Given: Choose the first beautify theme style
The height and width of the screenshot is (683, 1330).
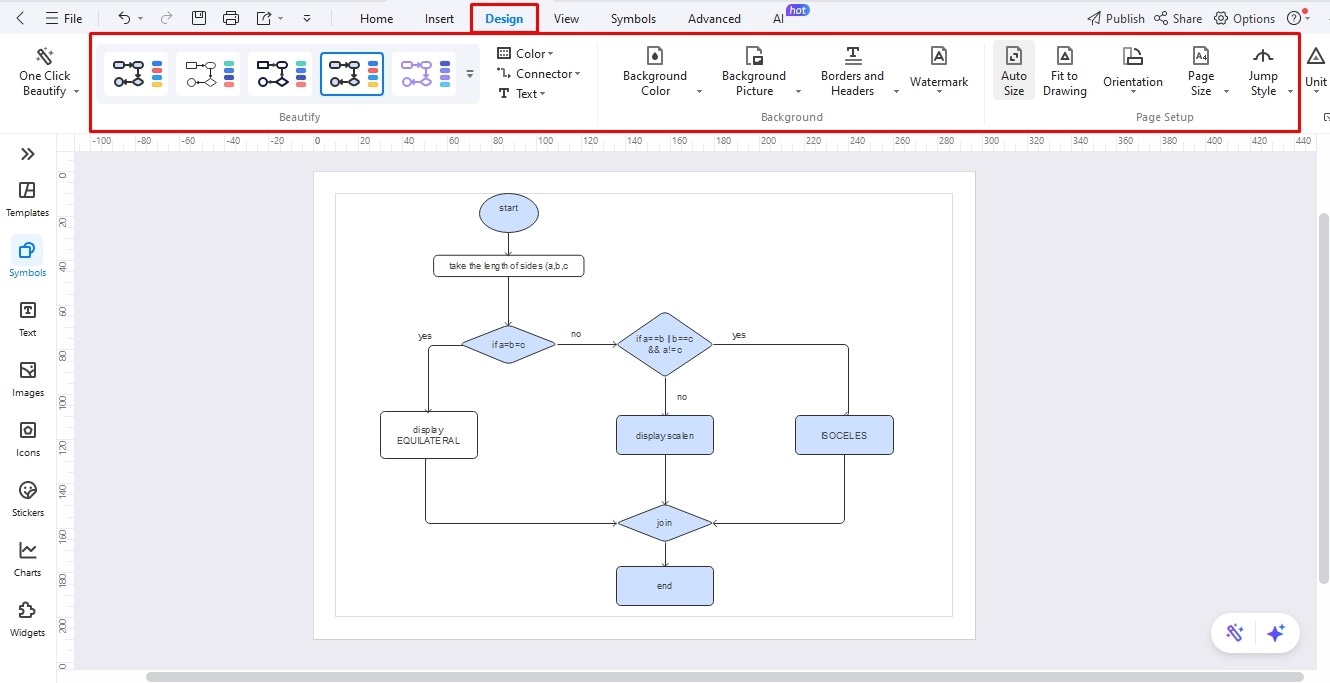Looking at the screenshot, I should tap(135, 73).
